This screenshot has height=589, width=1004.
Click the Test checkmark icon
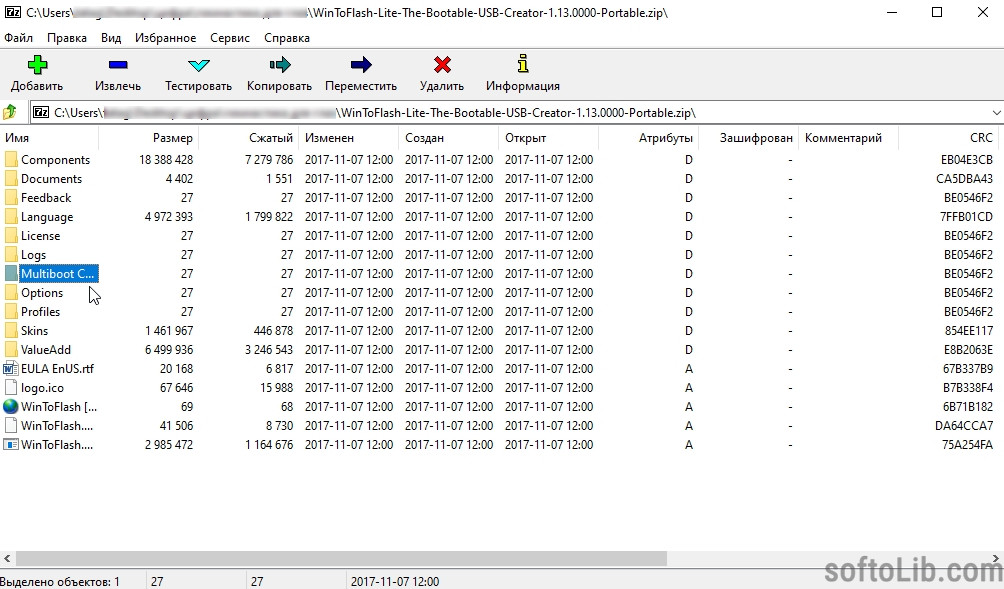[198, 65]
